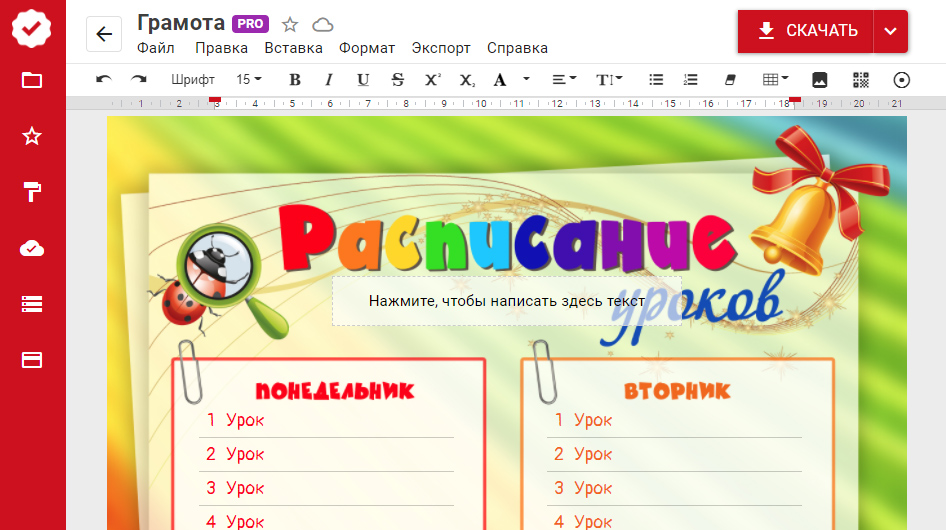Toggle strikethrough formatting
This screenshot has width=946, height=530.
coord(397,80)
